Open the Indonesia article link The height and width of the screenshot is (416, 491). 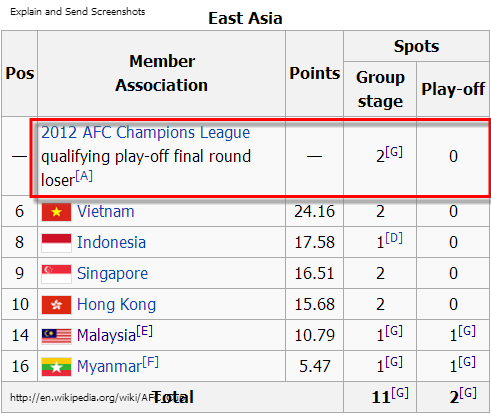(x=111, y=242)
